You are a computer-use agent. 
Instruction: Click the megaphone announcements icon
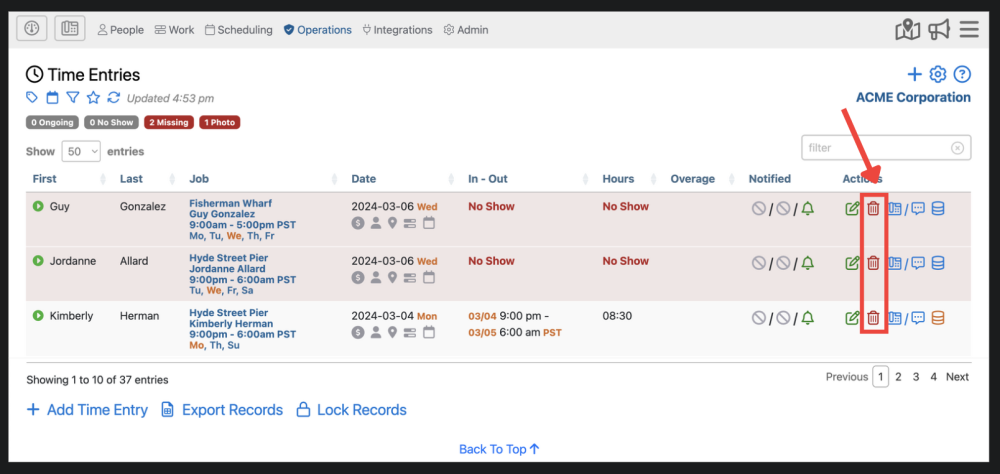937,30
